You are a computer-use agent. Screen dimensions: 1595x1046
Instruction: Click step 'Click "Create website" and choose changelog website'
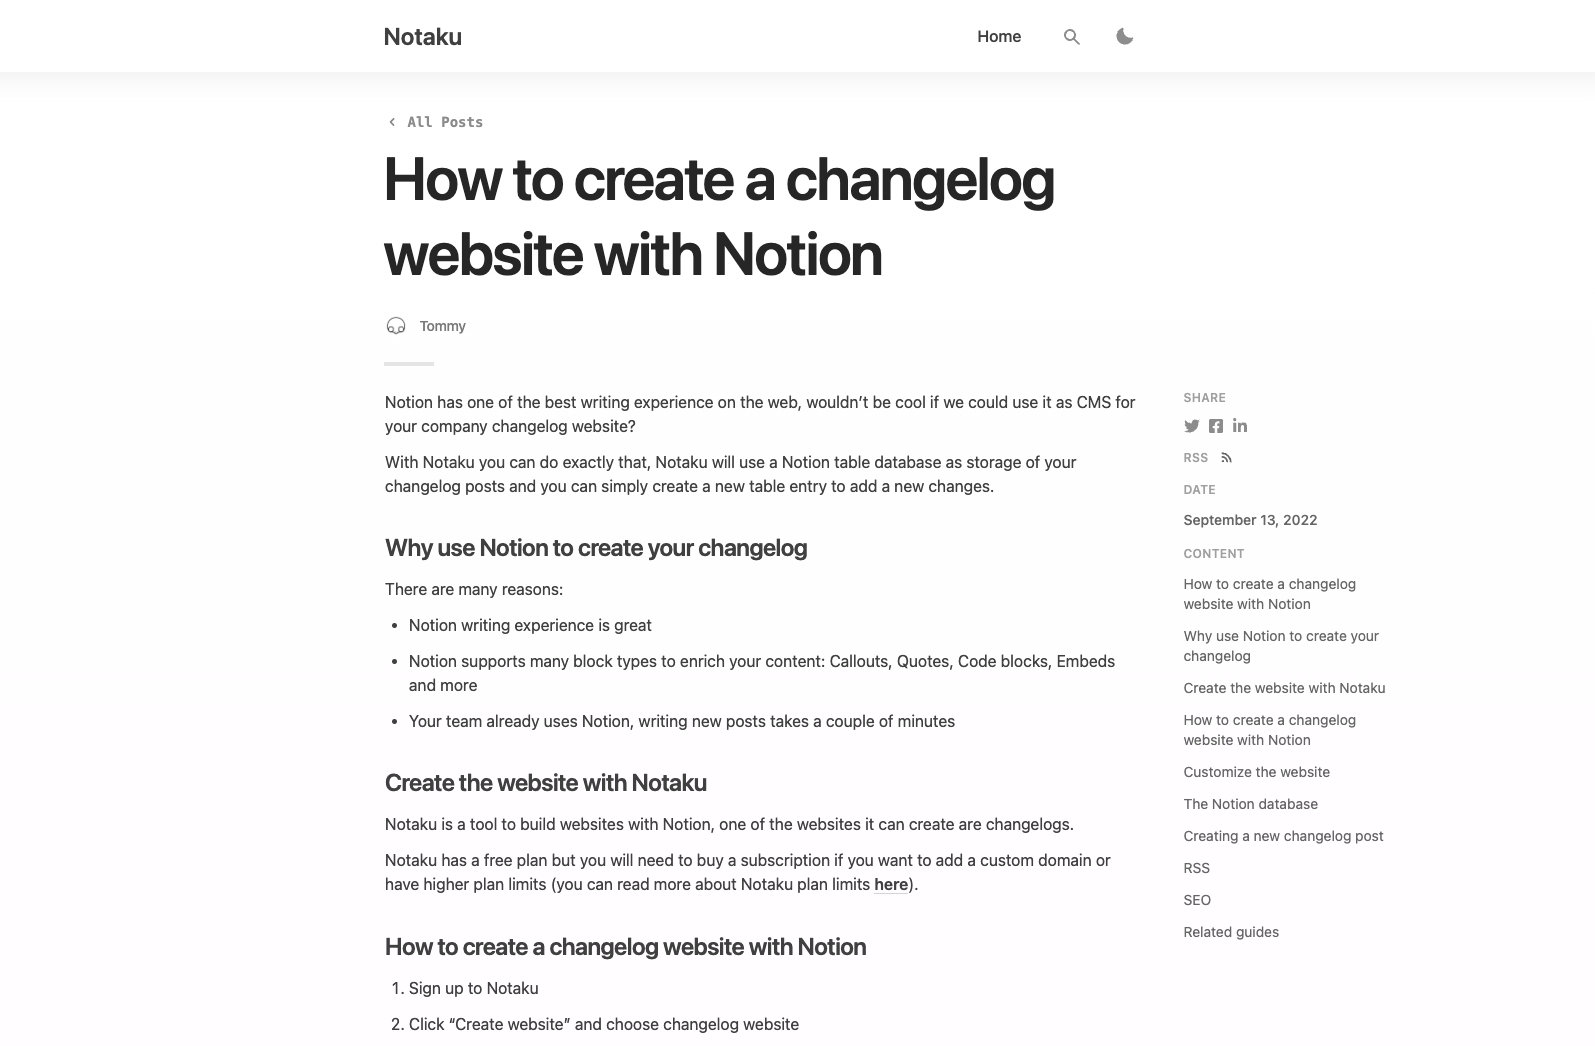click(604, 1024)
